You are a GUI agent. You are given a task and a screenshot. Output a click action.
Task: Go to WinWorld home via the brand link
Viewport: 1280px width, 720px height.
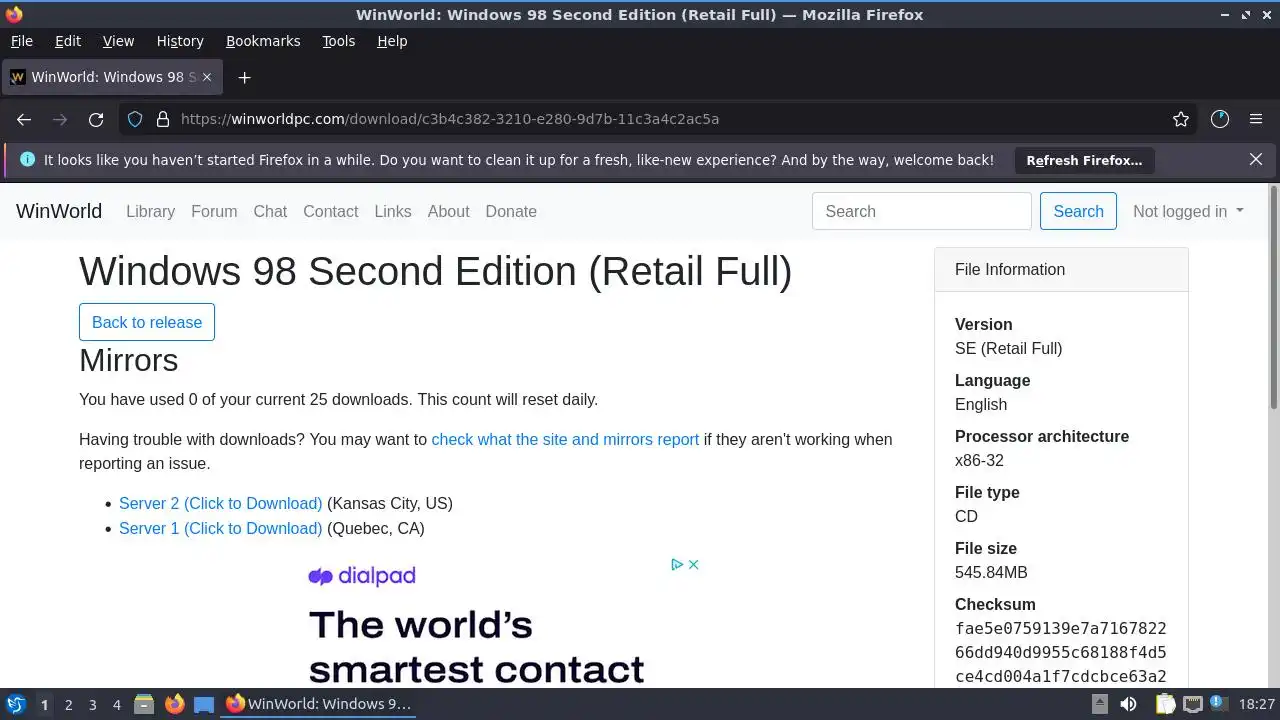coord(59,211)
